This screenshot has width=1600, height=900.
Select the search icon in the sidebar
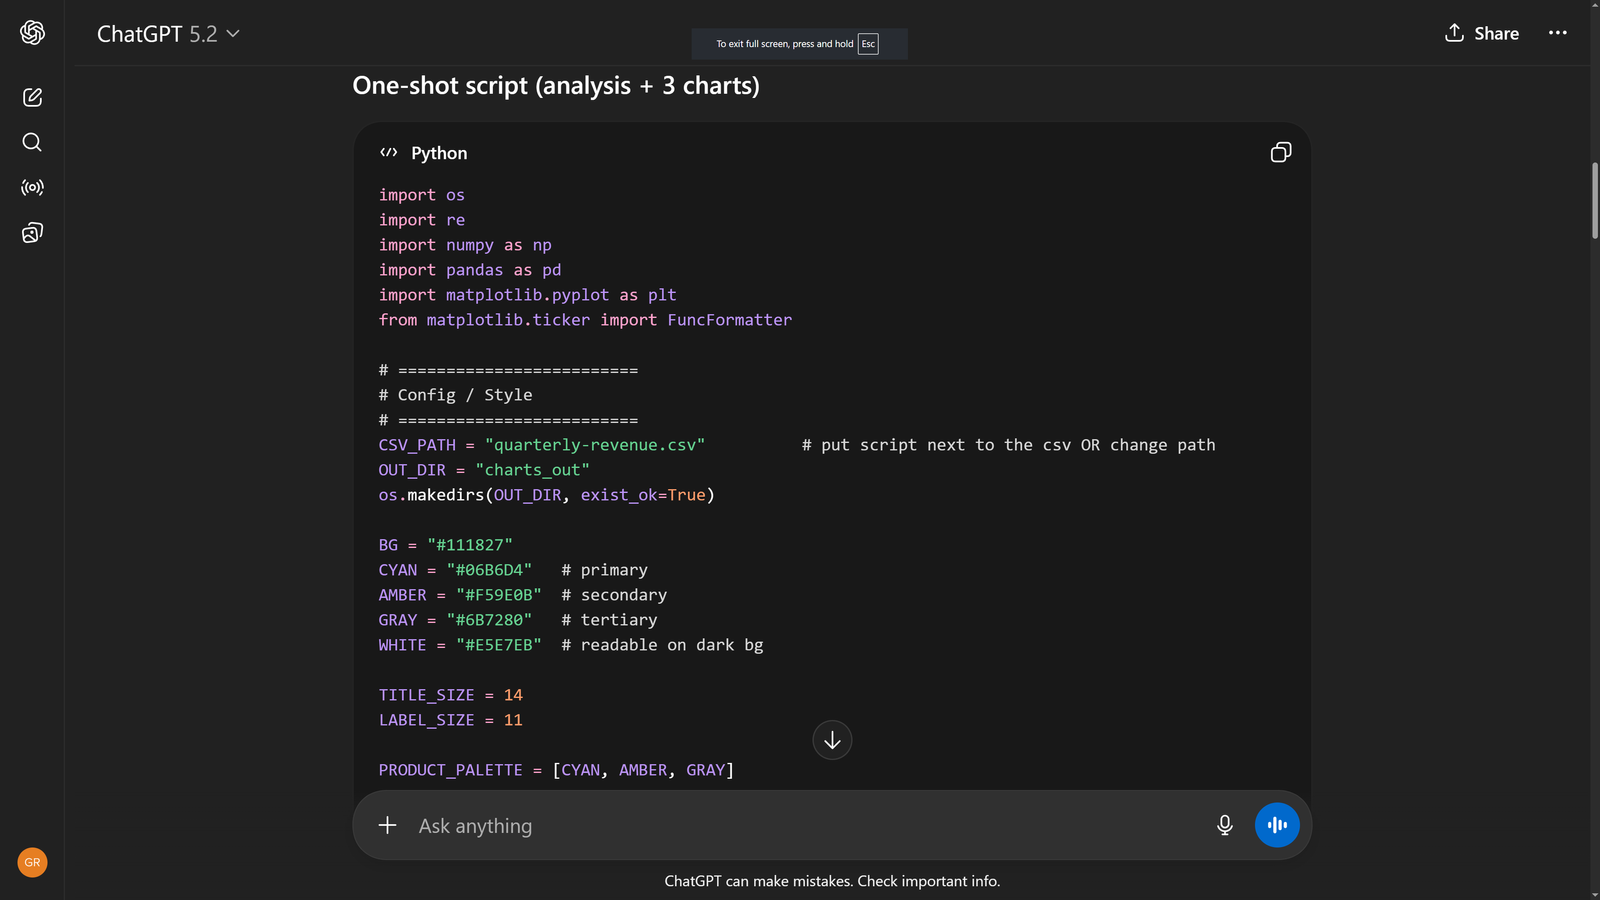click(31, 142)
